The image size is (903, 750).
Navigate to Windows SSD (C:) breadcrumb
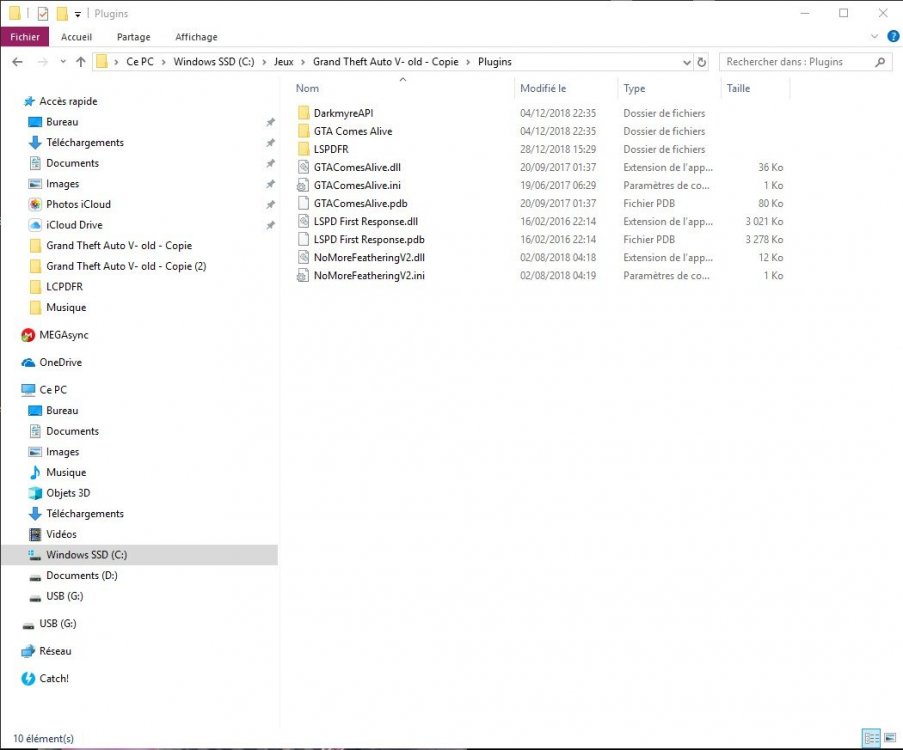(x=214, y=62)
